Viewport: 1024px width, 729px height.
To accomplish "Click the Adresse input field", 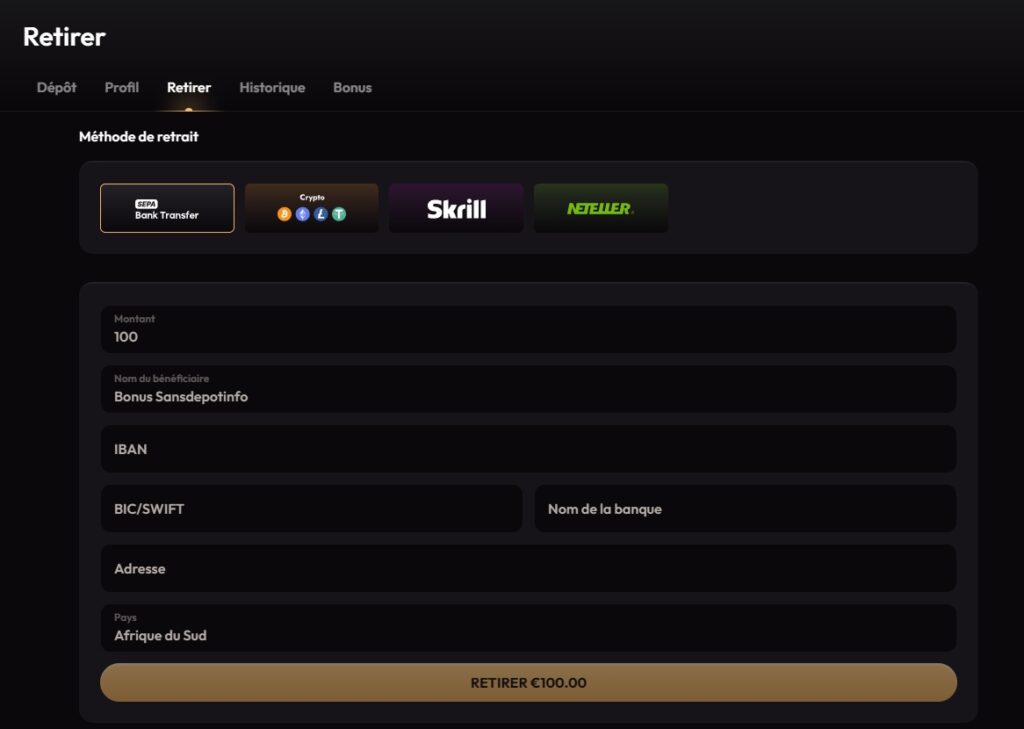I will tap(528, 568).
